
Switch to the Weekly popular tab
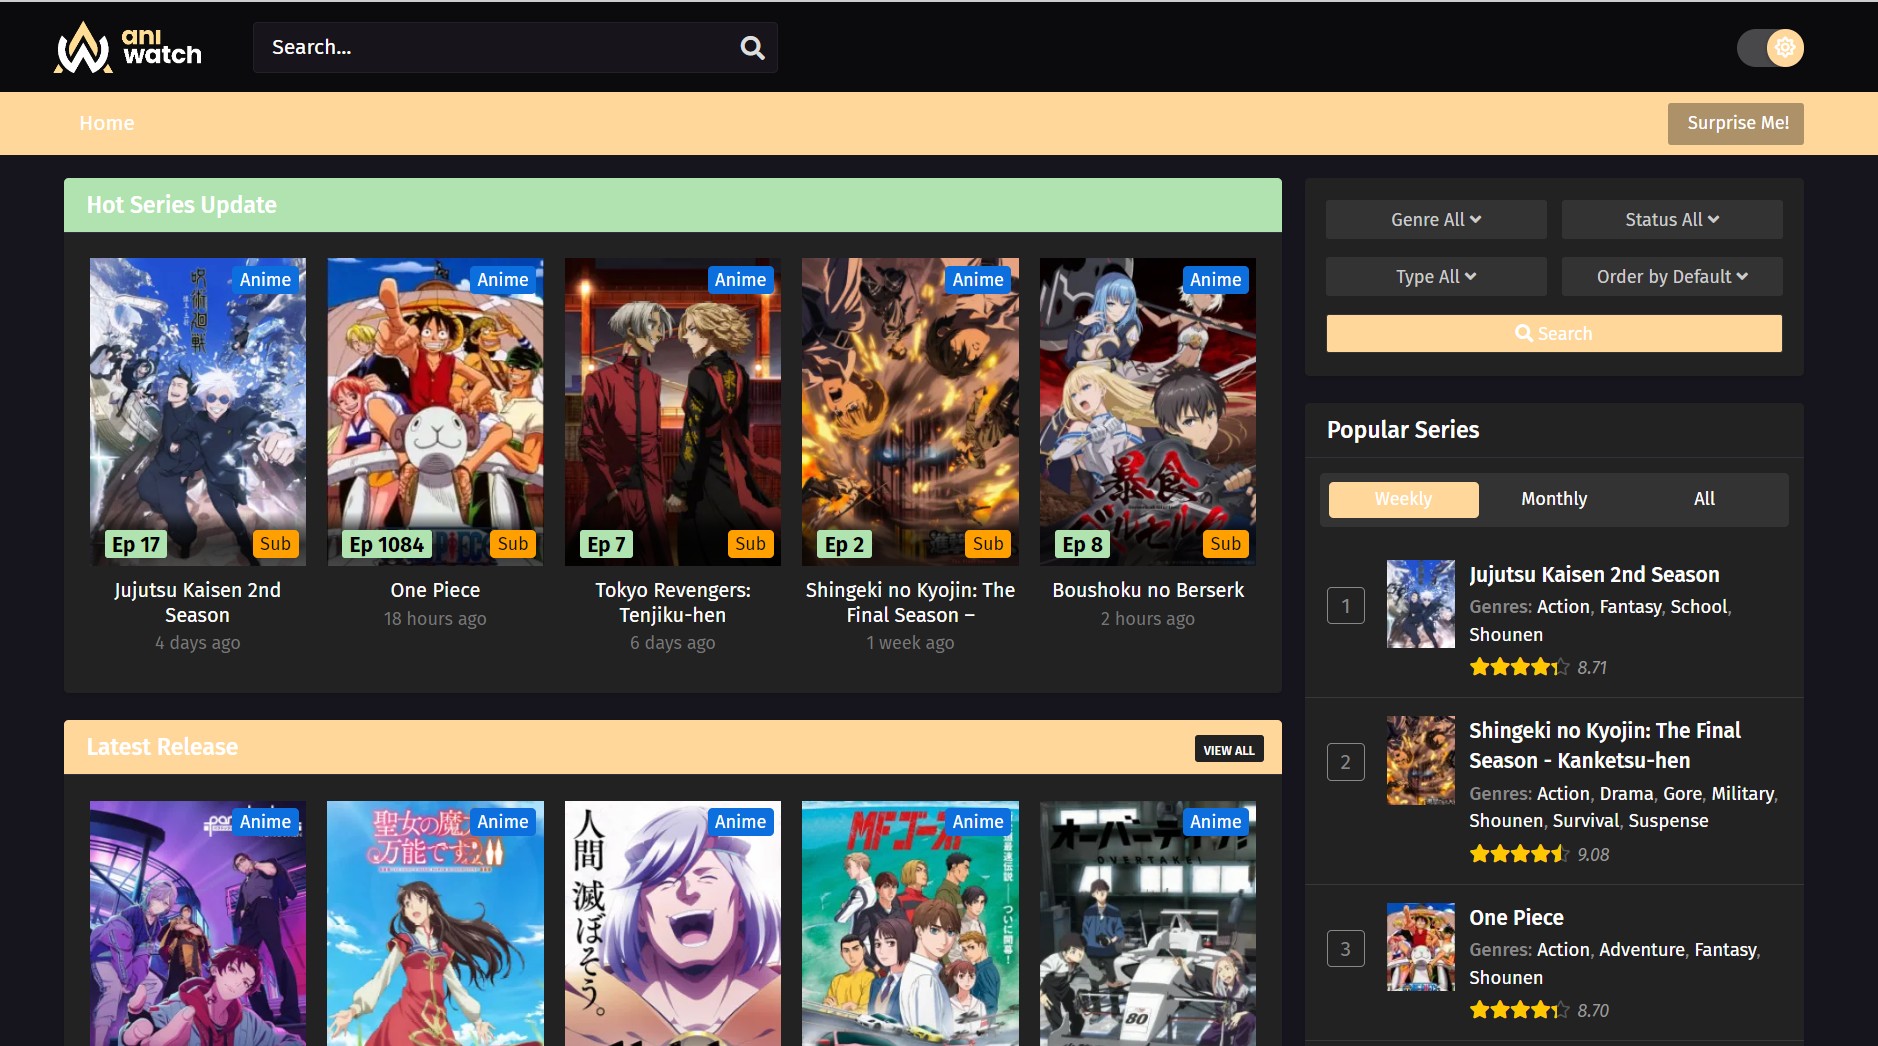point(1403,499)
